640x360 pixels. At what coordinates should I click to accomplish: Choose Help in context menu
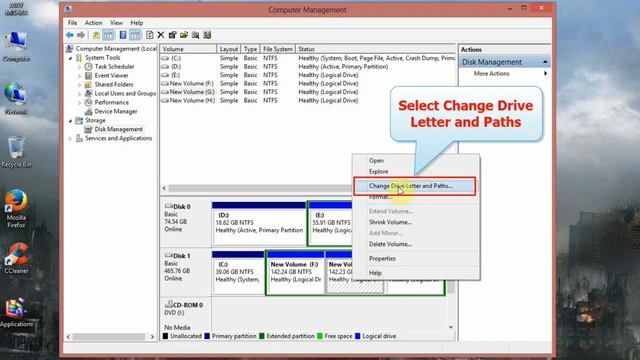(x=416, y=273)
